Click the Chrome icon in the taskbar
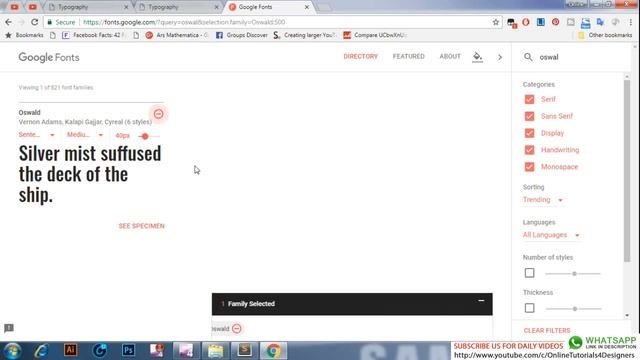640x360 pixels. pyautogui.click(x=273, y=351)
